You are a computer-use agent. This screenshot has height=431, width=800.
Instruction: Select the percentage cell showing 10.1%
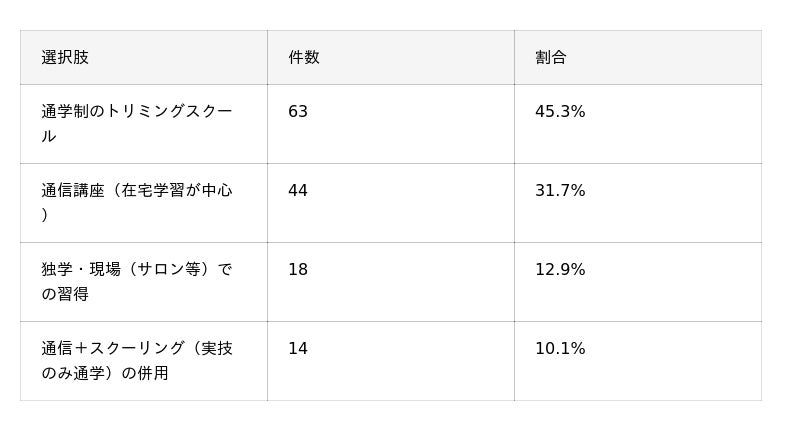[x=638, y=361]
